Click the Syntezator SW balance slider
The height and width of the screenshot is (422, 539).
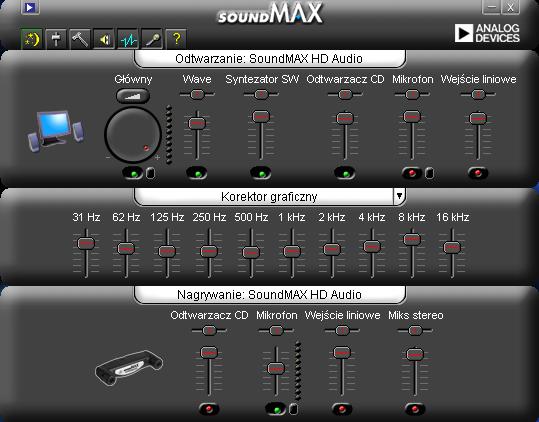(261, 94)
